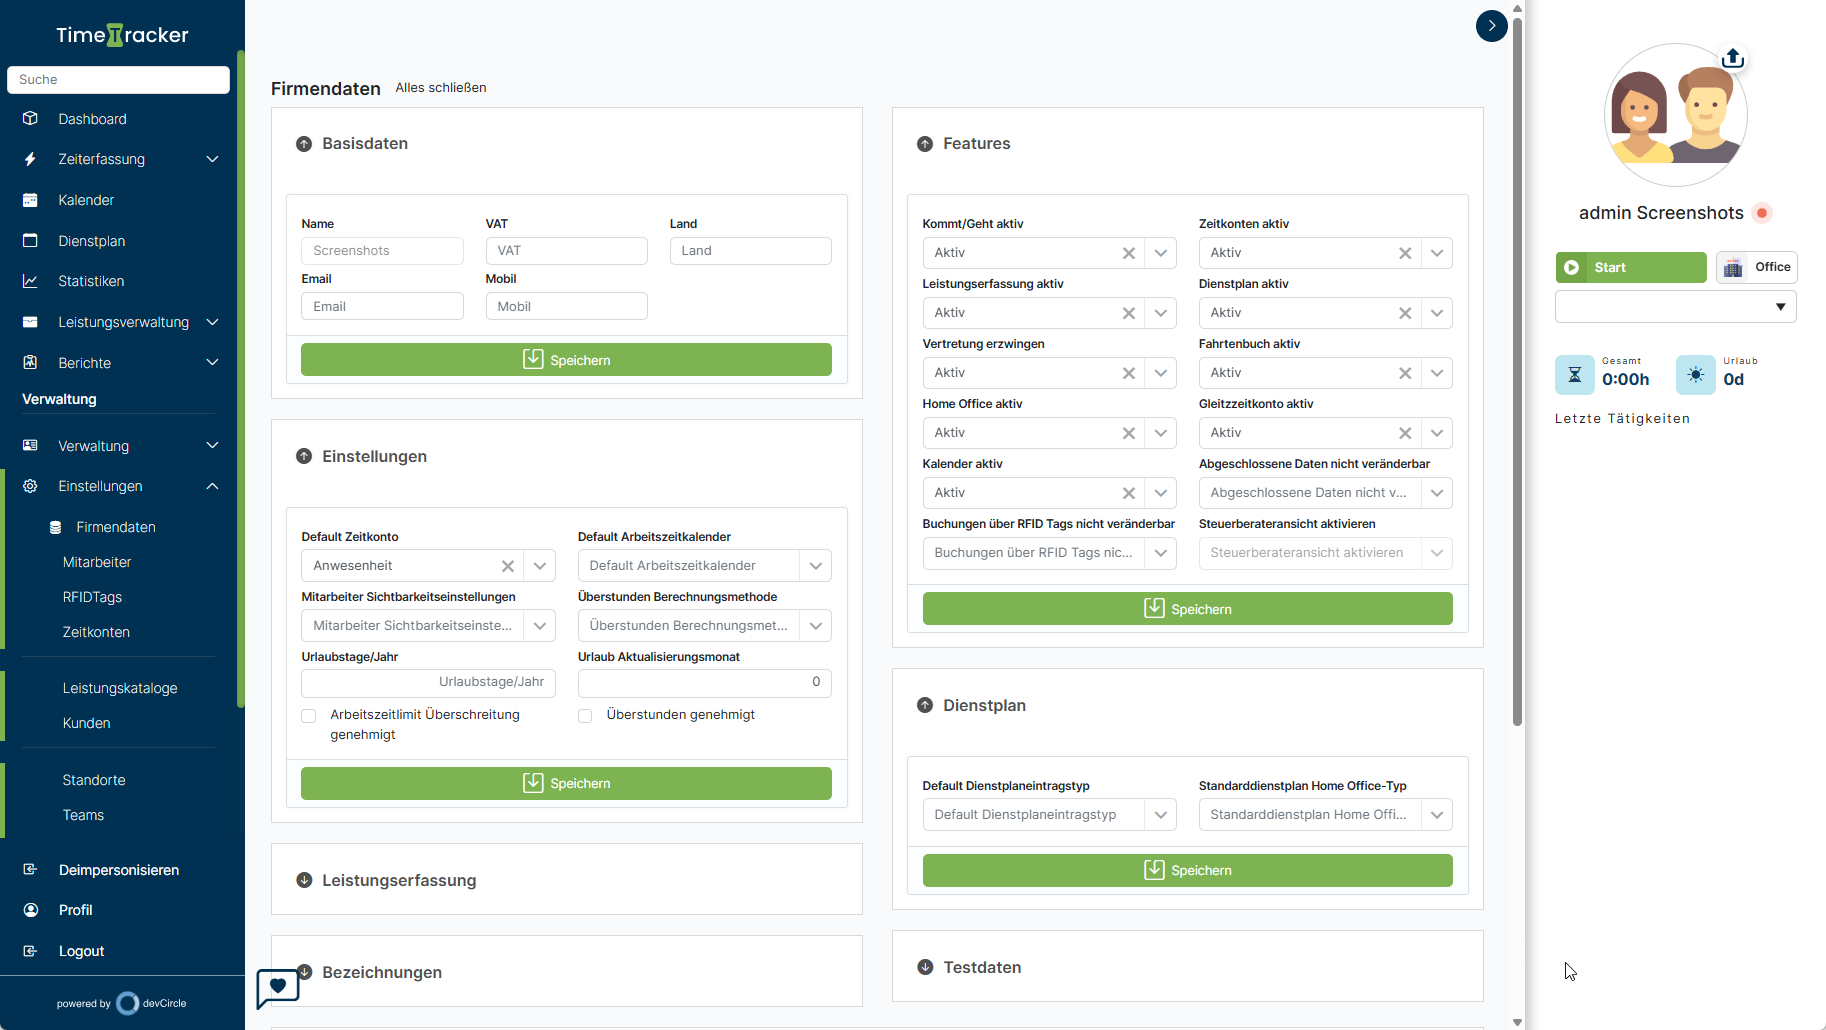The height and width of the screenshot is (1030, 1826).
Task: Open the feedback heart chat bubble
Action: pyautogui.click(x=277, y=987)
